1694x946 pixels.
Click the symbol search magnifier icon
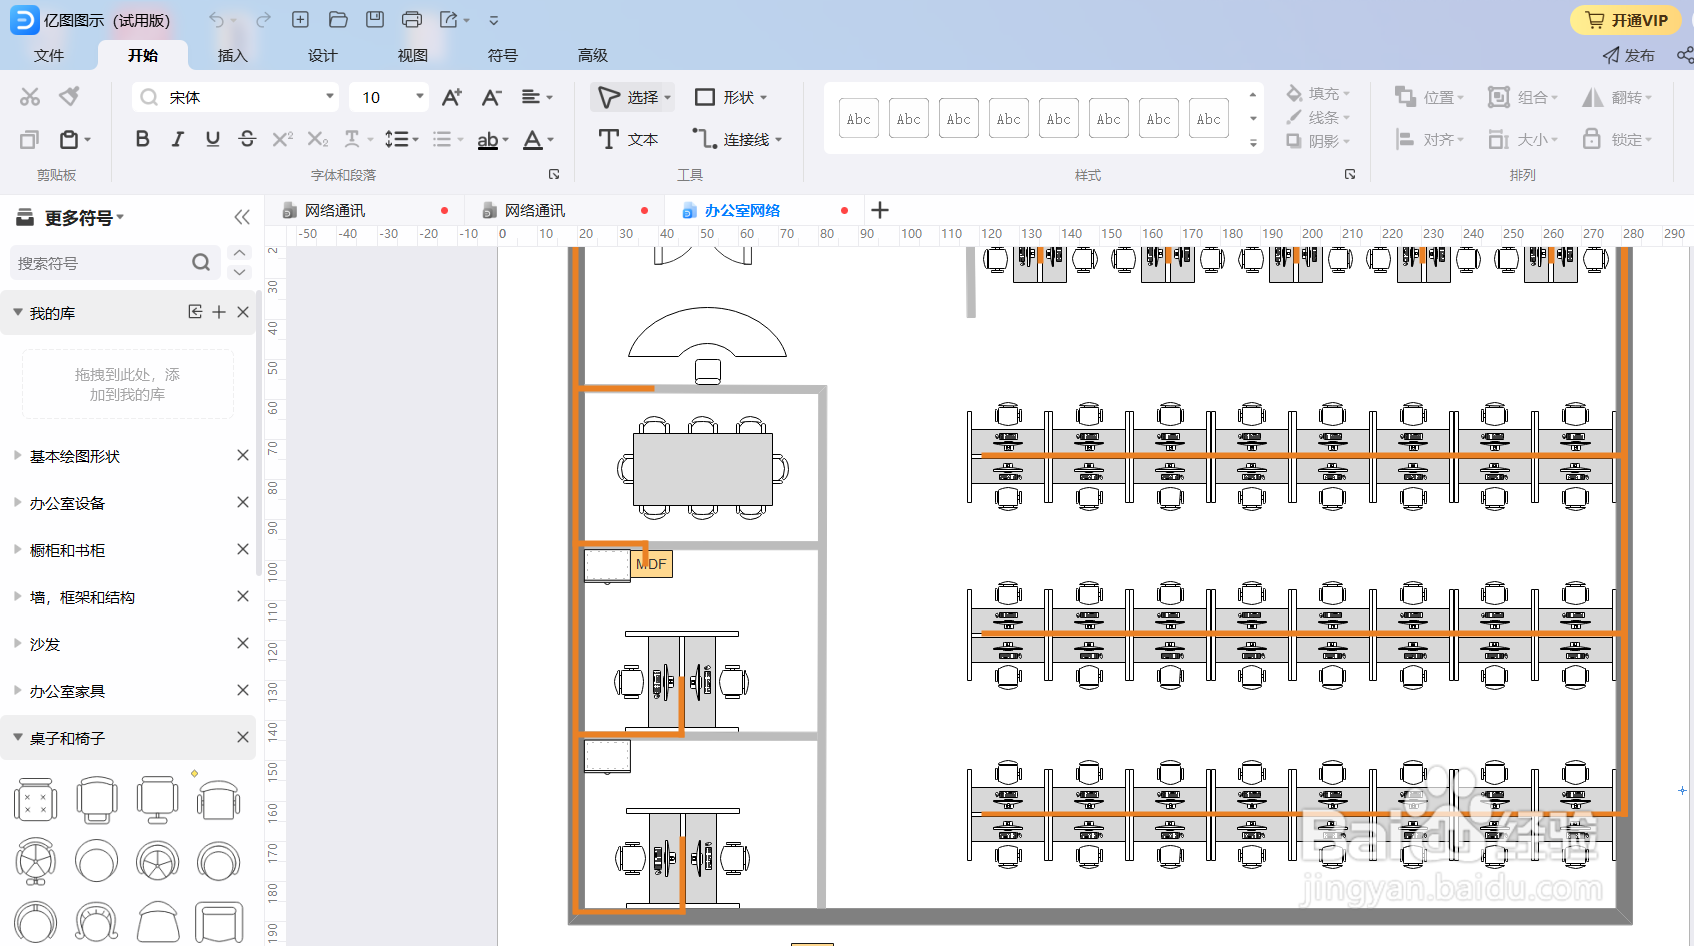(x=201, y=262)
